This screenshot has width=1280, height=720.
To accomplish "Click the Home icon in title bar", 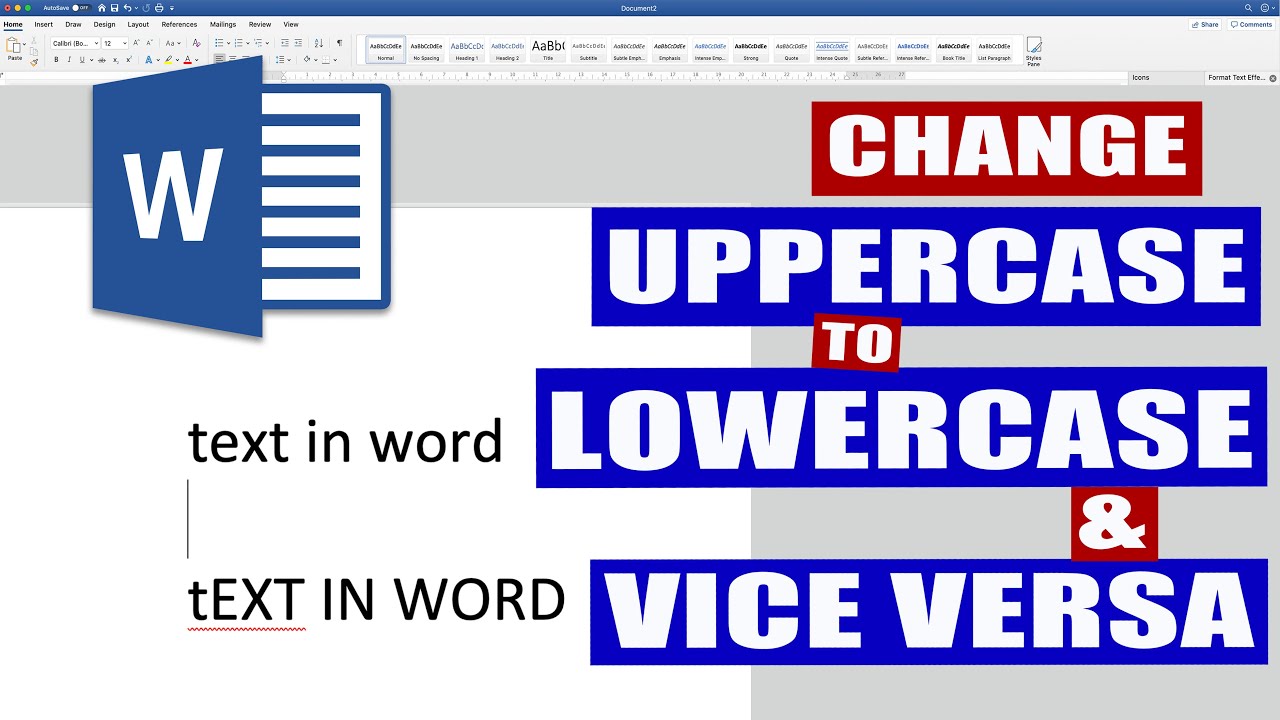I will coord(101,8).
